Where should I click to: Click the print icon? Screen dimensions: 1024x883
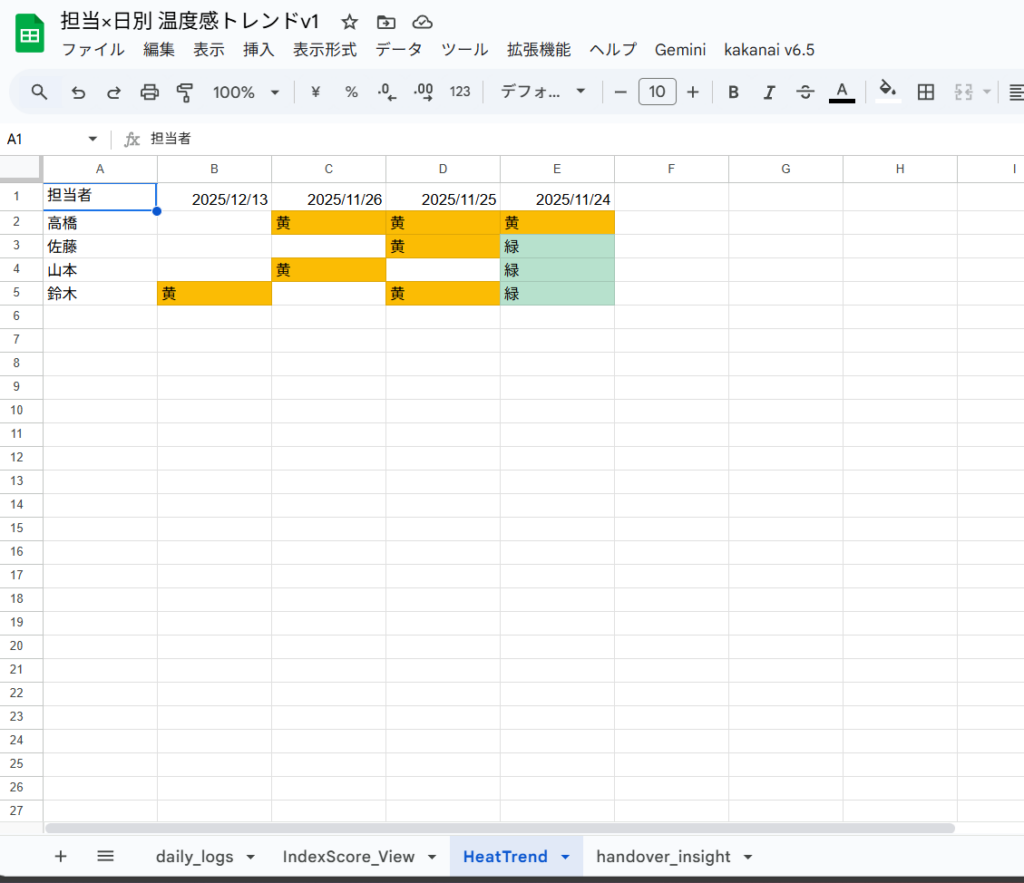(149, 92)
